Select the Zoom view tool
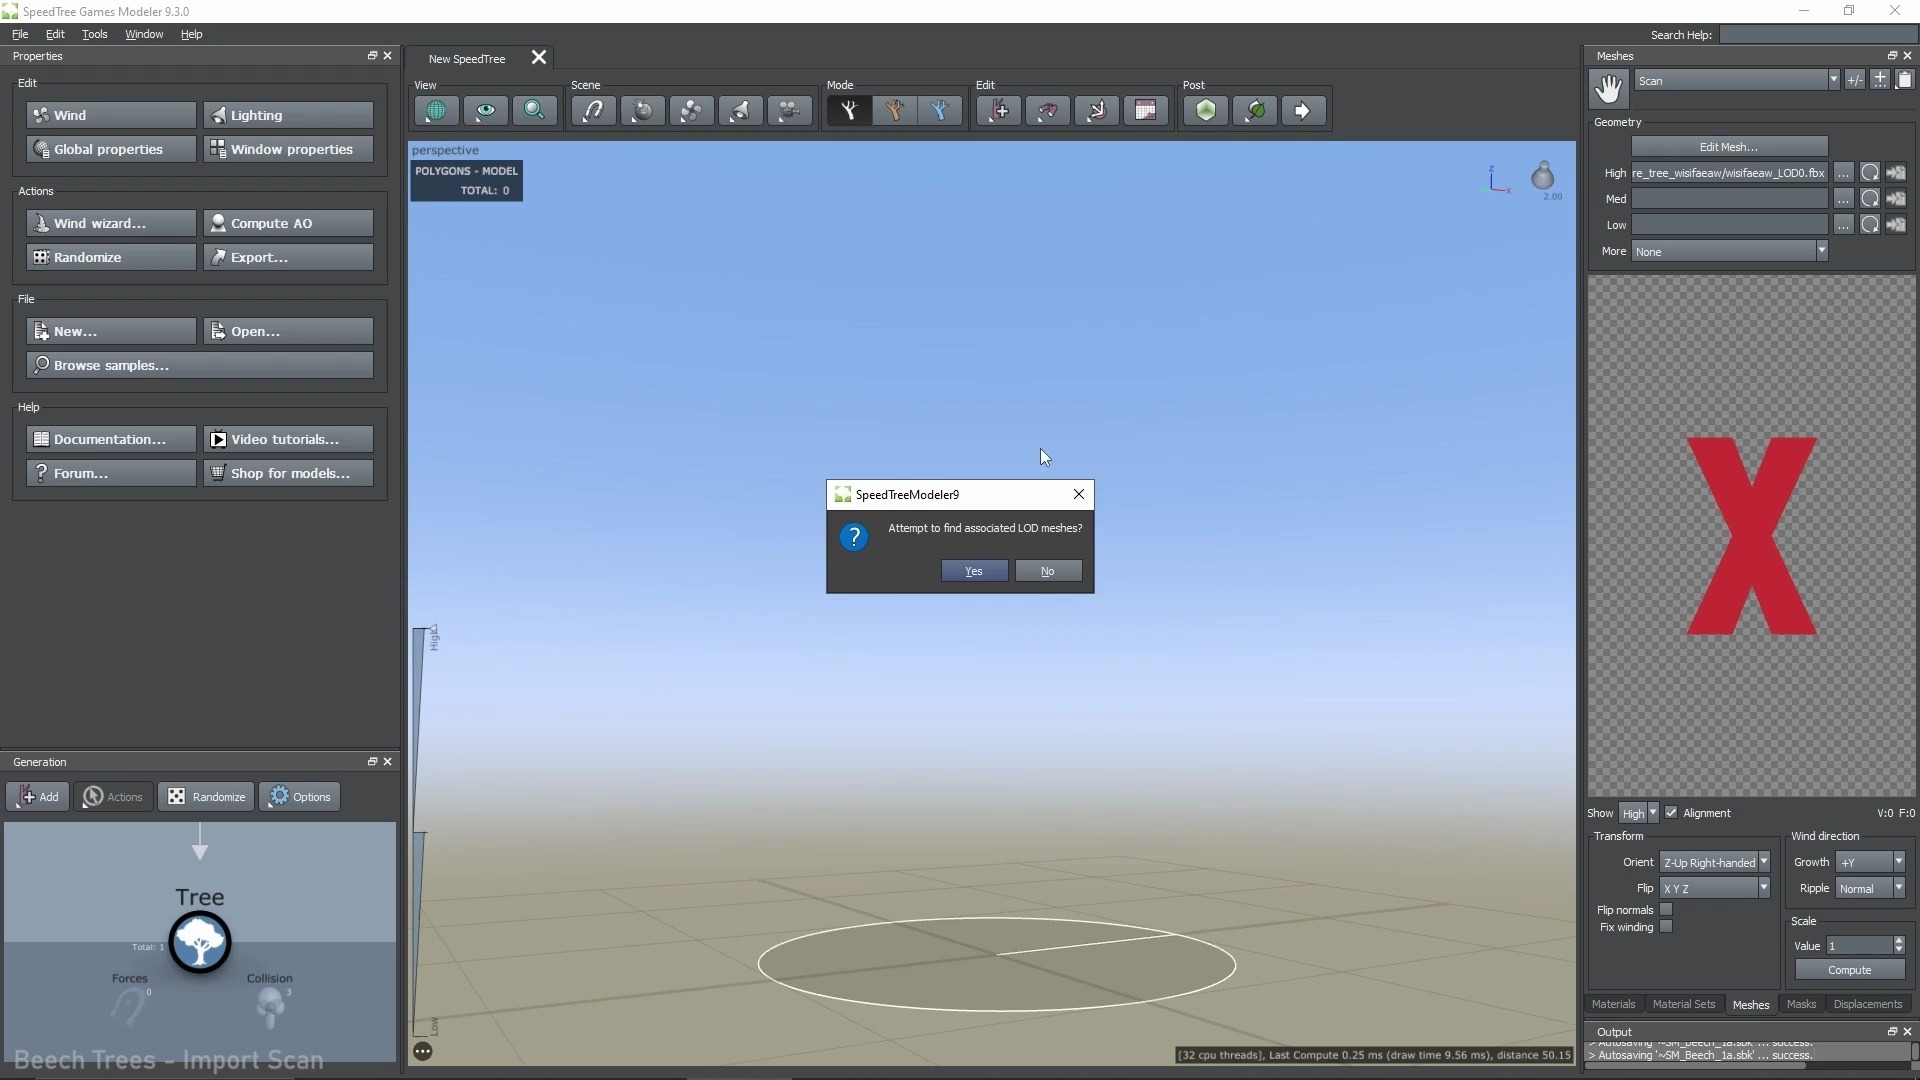 click(x=534, y=109)
